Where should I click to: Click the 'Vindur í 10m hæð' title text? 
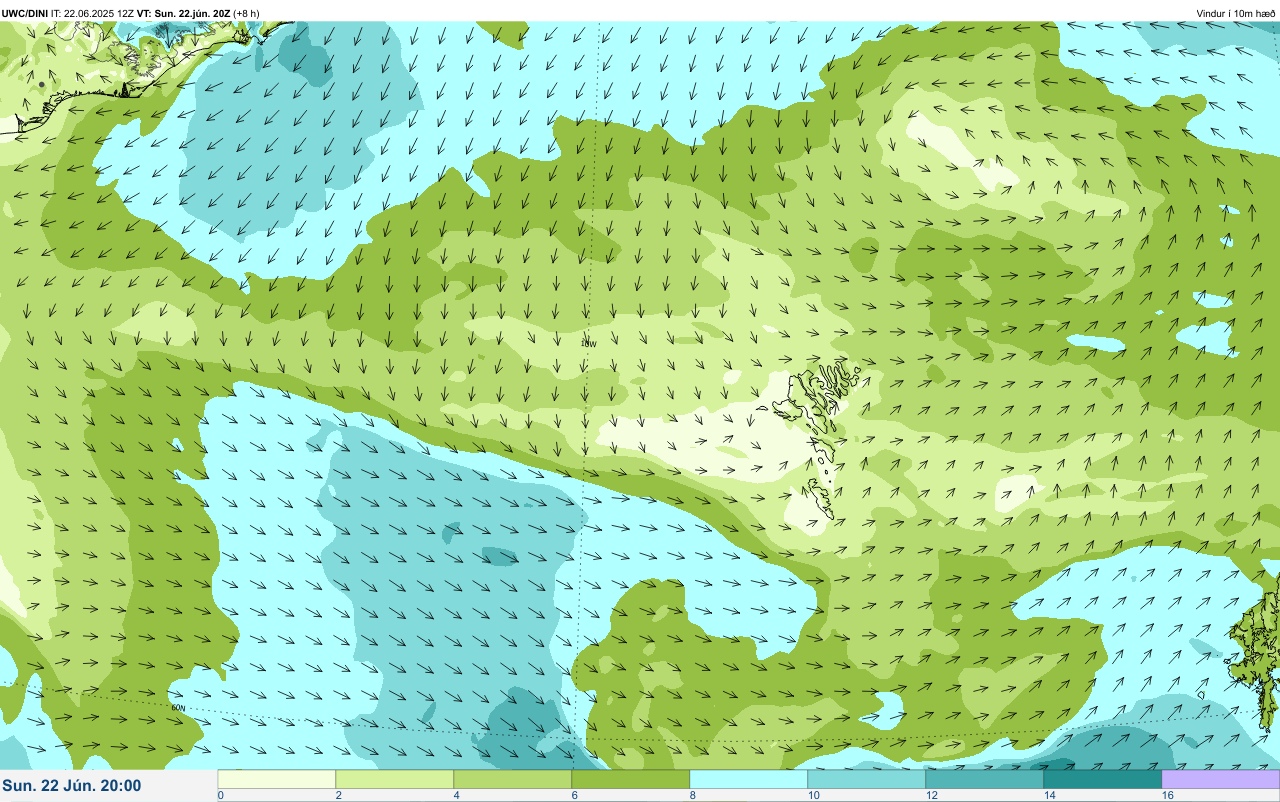[x=1236, y=13]
